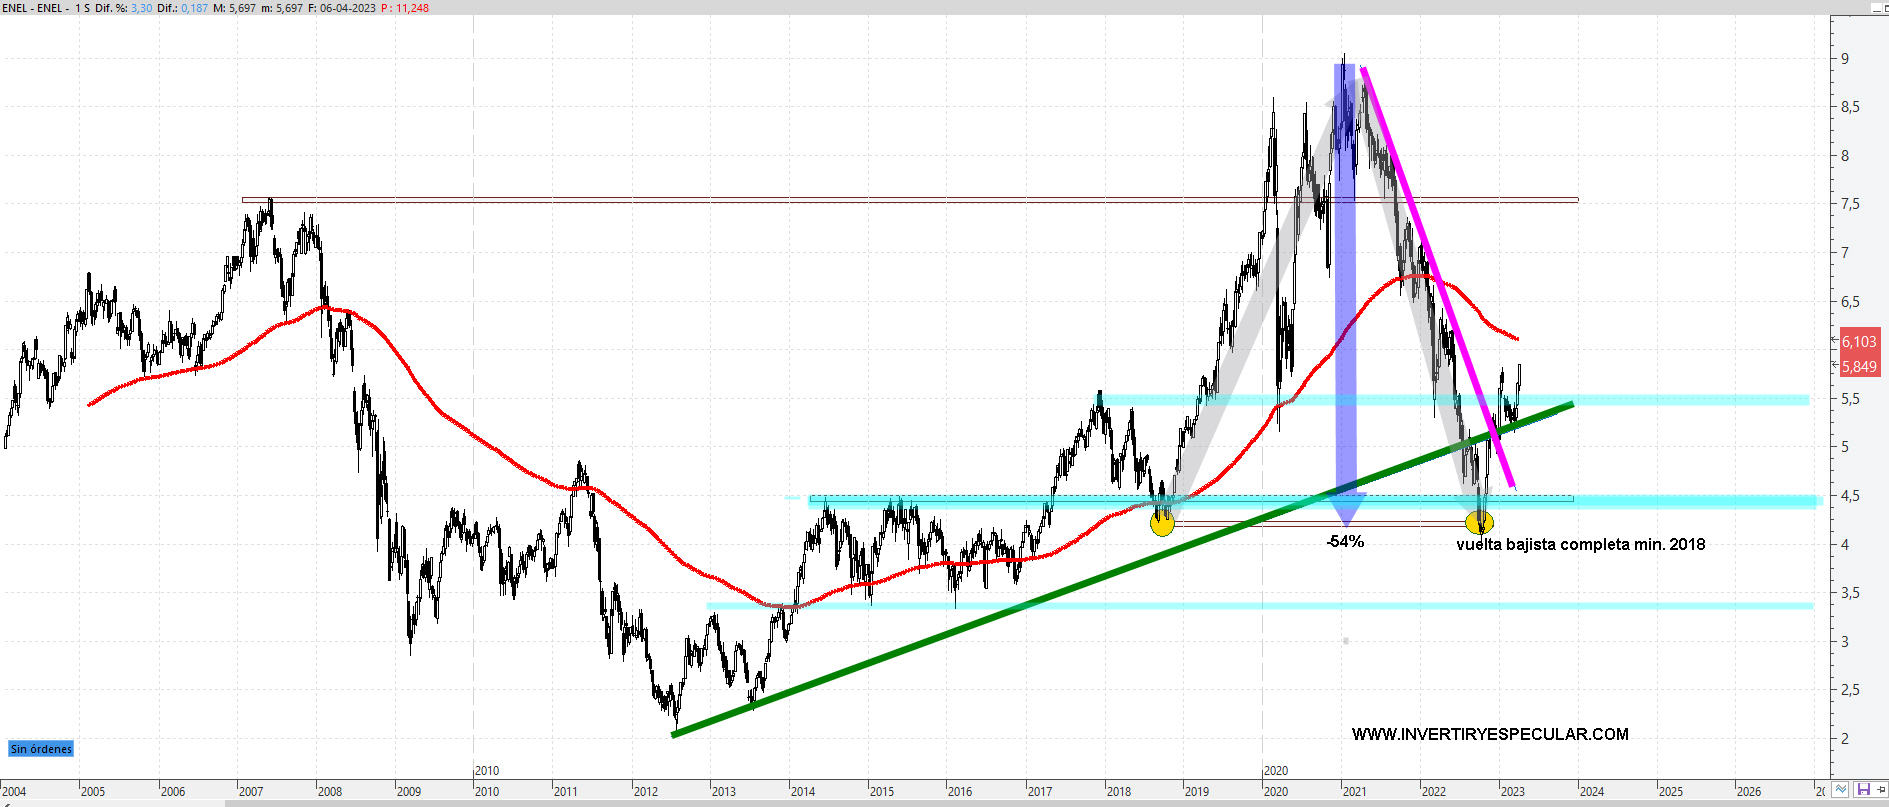Screen dimensions: 1889x807
Task: Click the -54% annotation text
Action: [x=1345, y=542]
